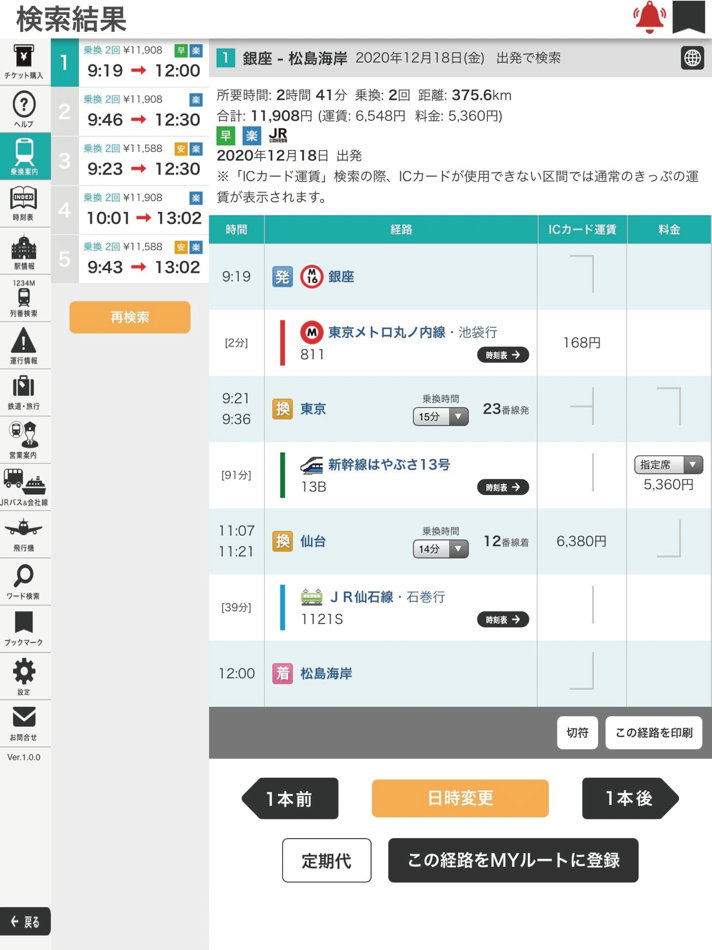Open the settings (設定) gear icon
Image resolution: width=712 pixels, height=950 pixels.
pyautogui.click(x=24, y=676)
